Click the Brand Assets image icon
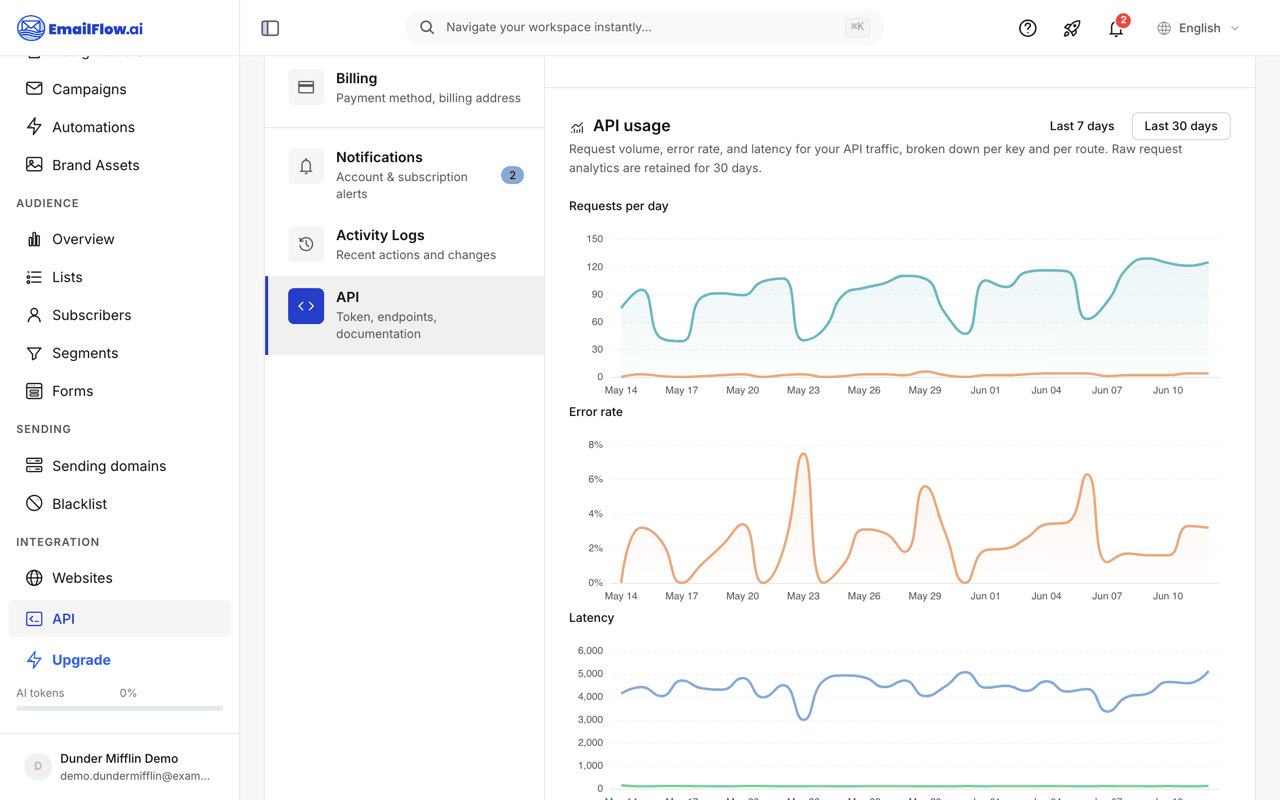 pyautogui.click(x=34, y=164)
